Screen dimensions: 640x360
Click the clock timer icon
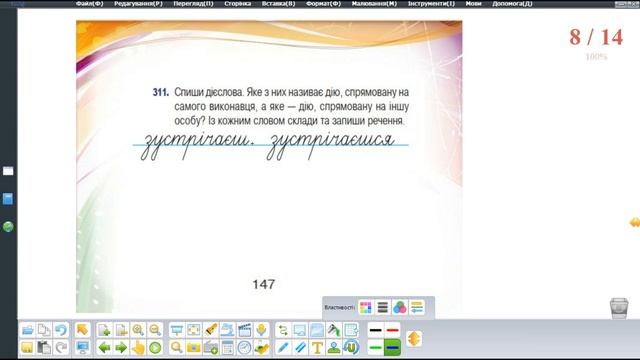coord(244,348)
